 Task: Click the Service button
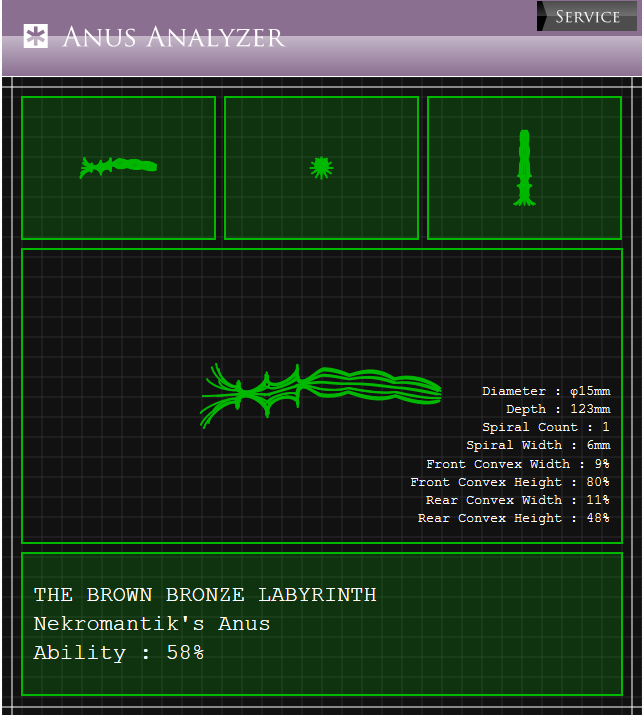[587, 16]
